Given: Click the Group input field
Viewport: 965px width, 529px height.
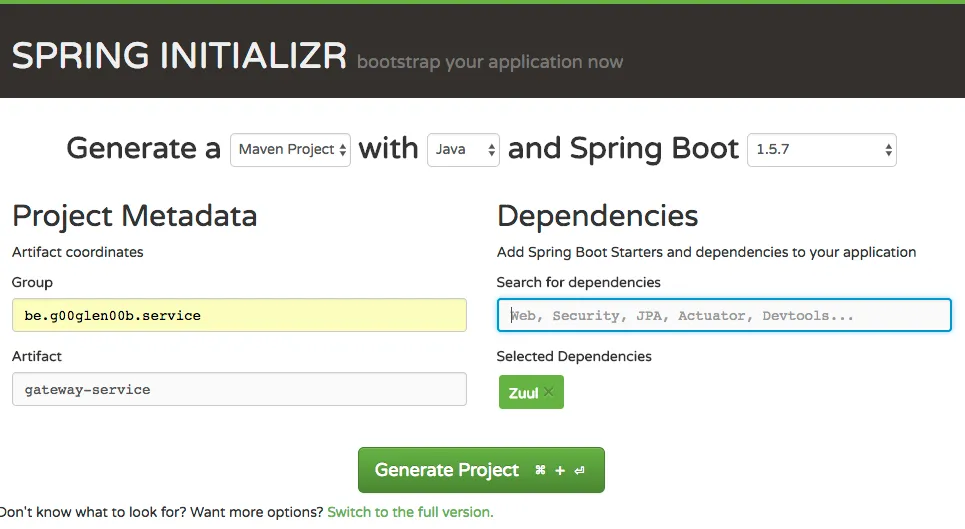Looking at the screenshot, I should click(239, 315).
